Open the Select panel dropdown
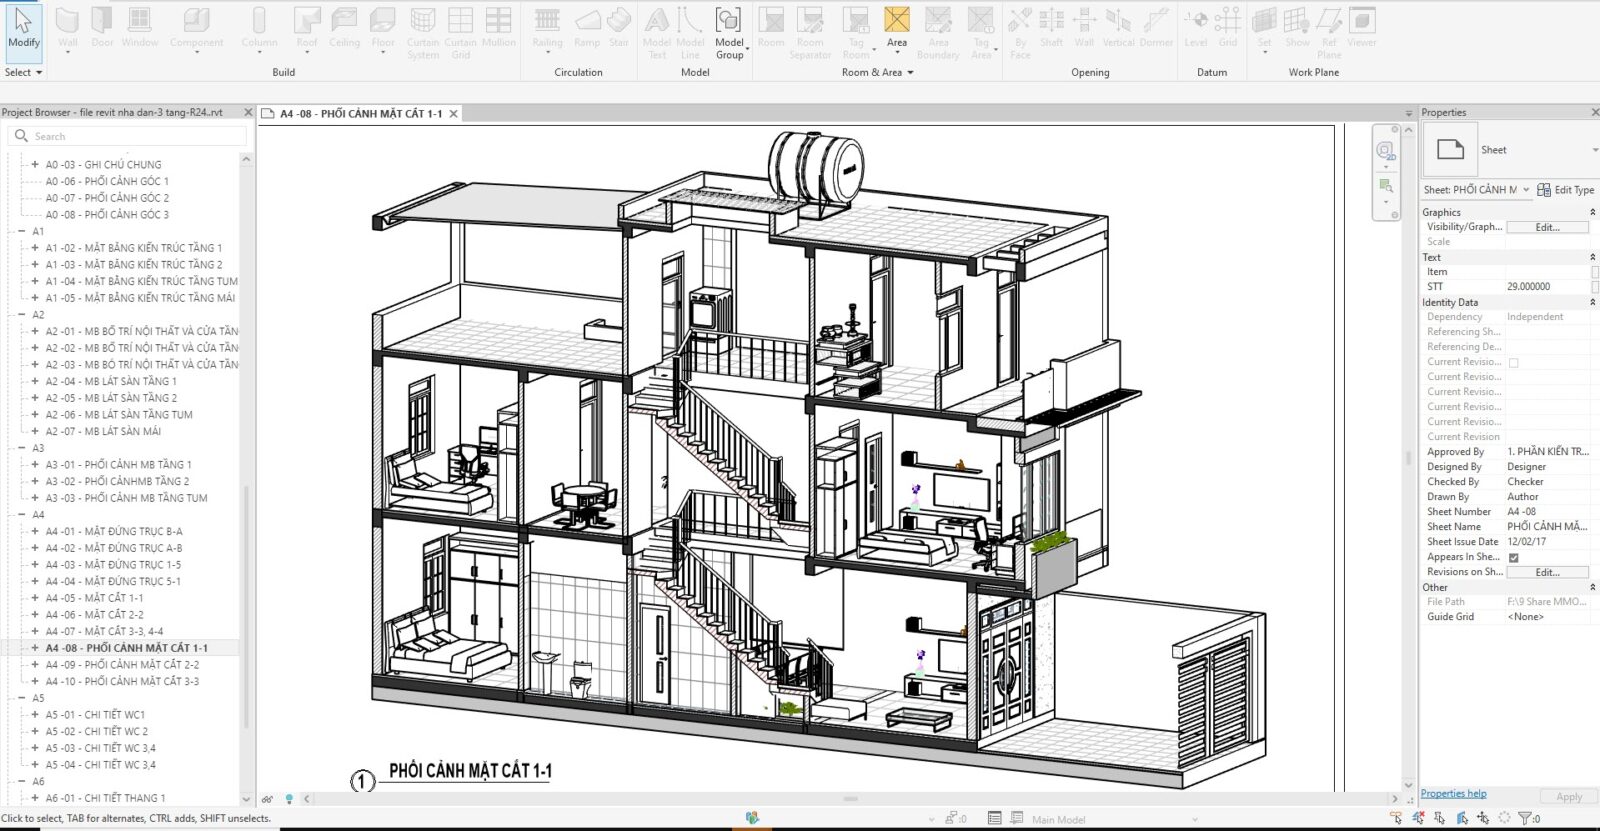 click(x=24, y=72)
